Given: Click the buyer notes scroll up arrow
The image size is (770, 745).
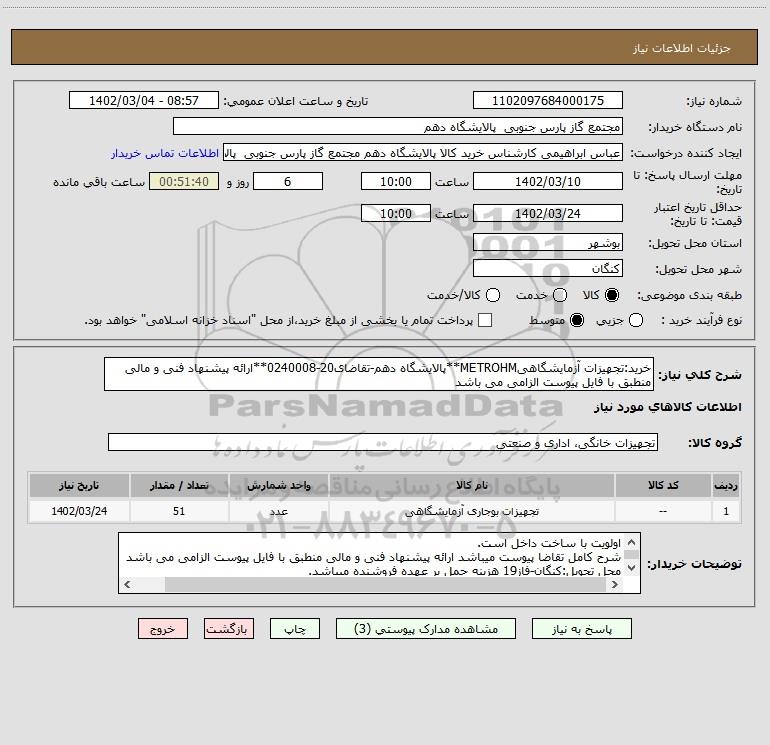Looking at the screenshot, I should pyautogui.click(x=632, y=542).
